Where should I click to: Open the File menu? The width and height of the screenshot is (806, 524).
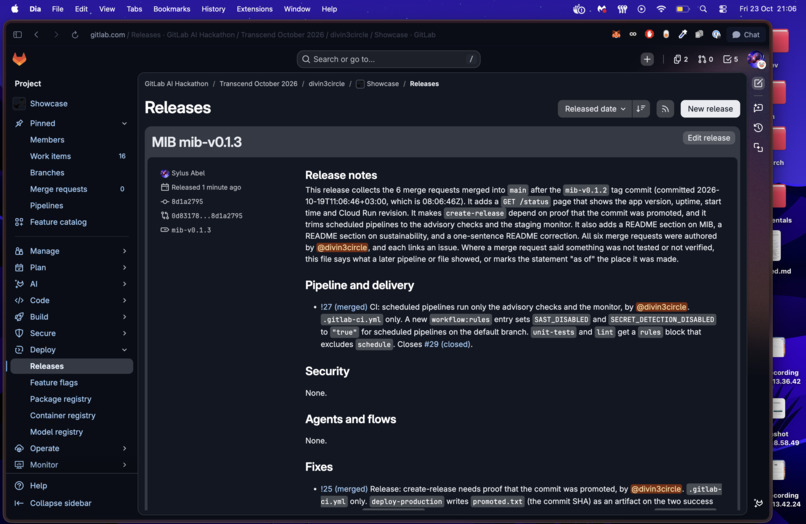[58, 9]
